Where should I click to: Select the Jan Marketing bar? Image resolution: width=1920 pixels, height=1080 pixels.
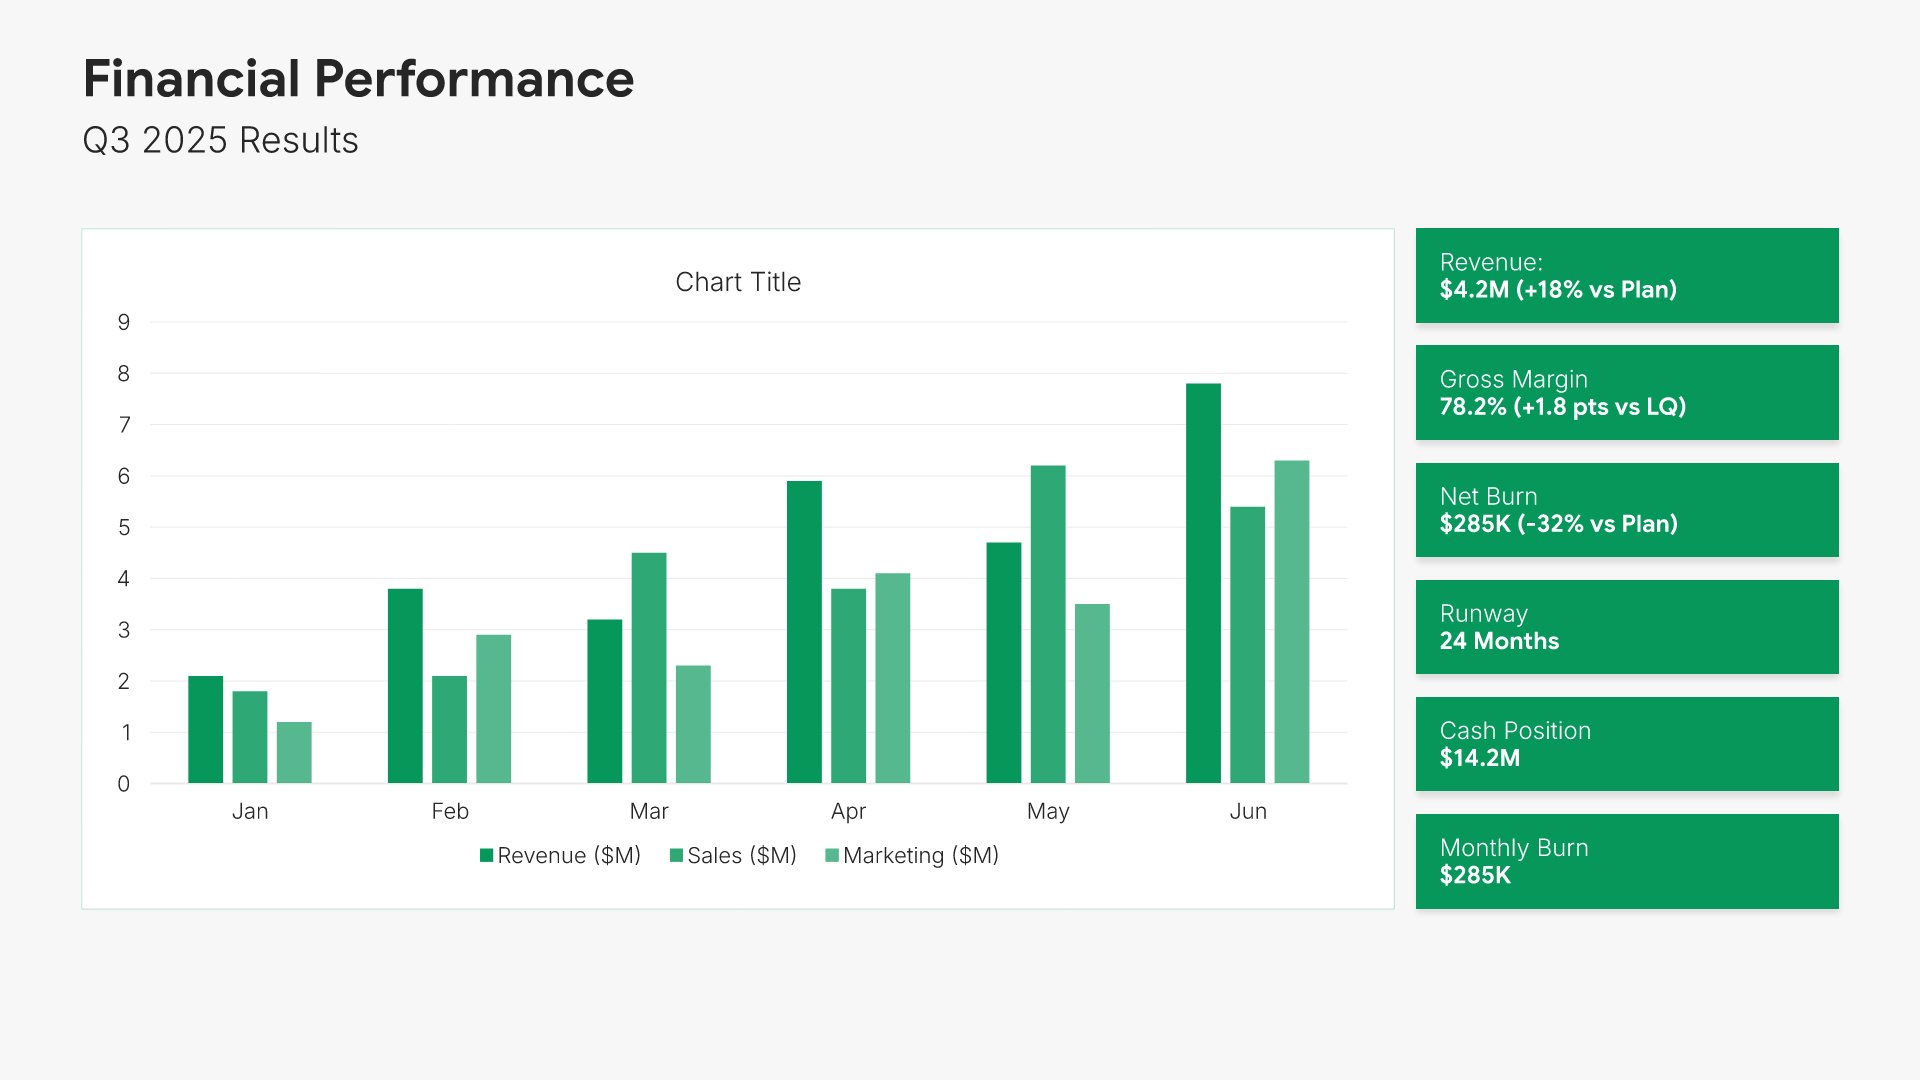click(x=294, y=752)
